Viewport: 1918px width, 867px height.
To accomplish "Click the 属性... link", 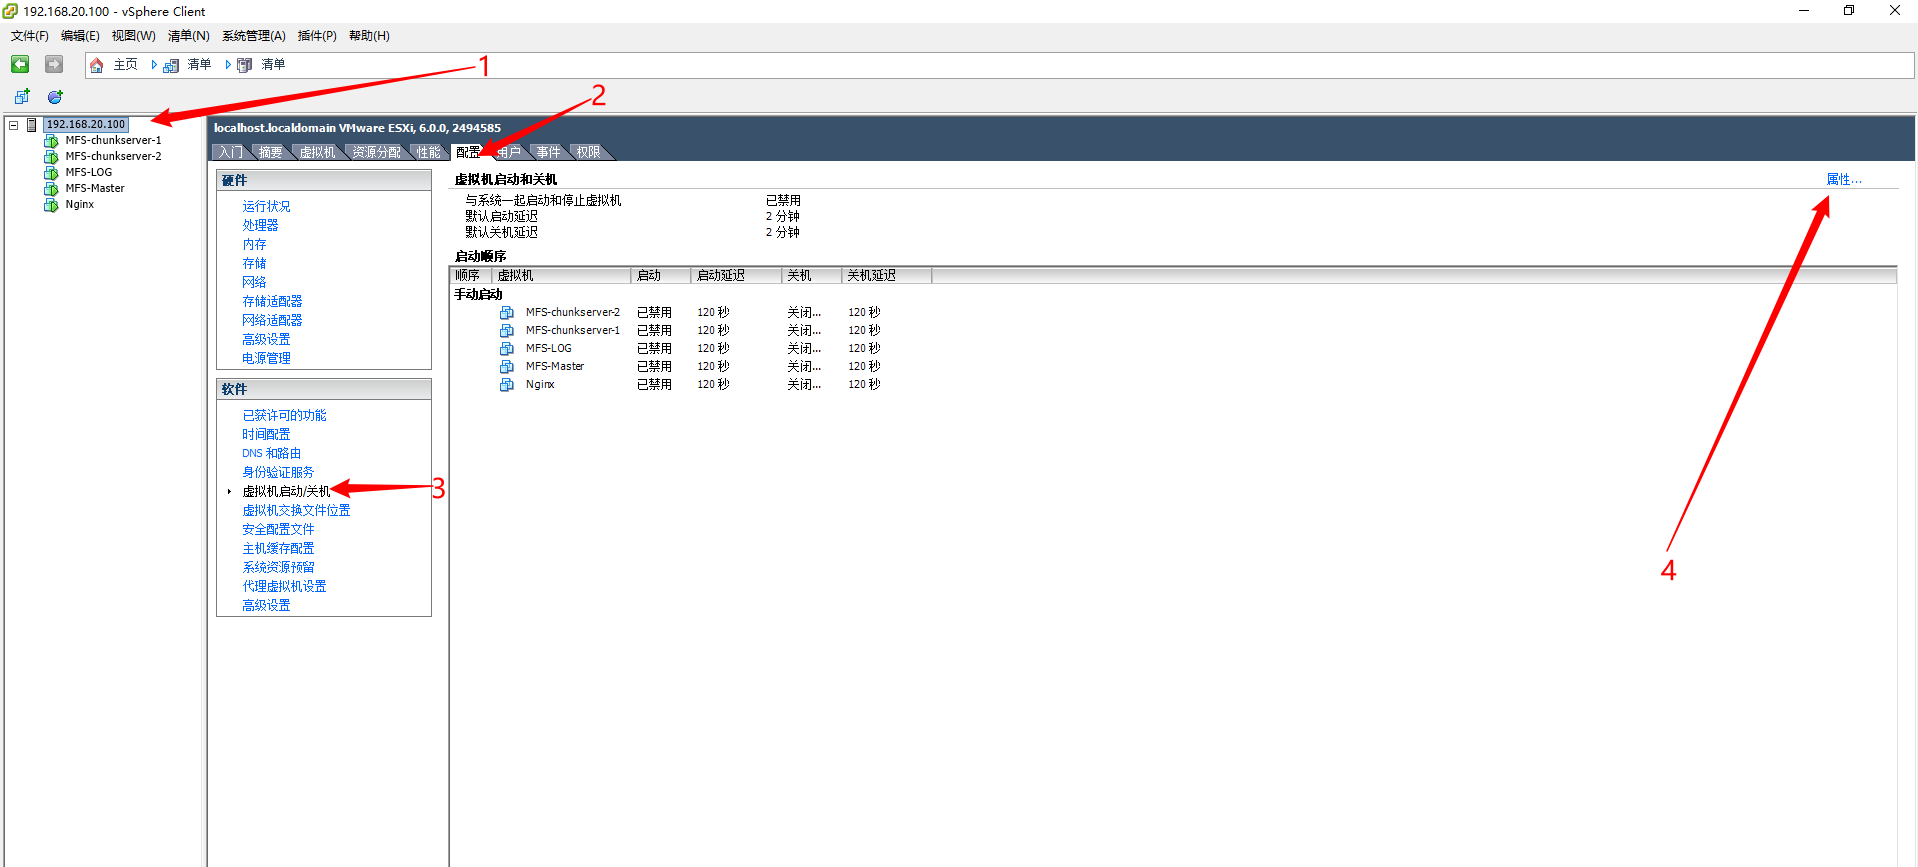I will 1843,180.
